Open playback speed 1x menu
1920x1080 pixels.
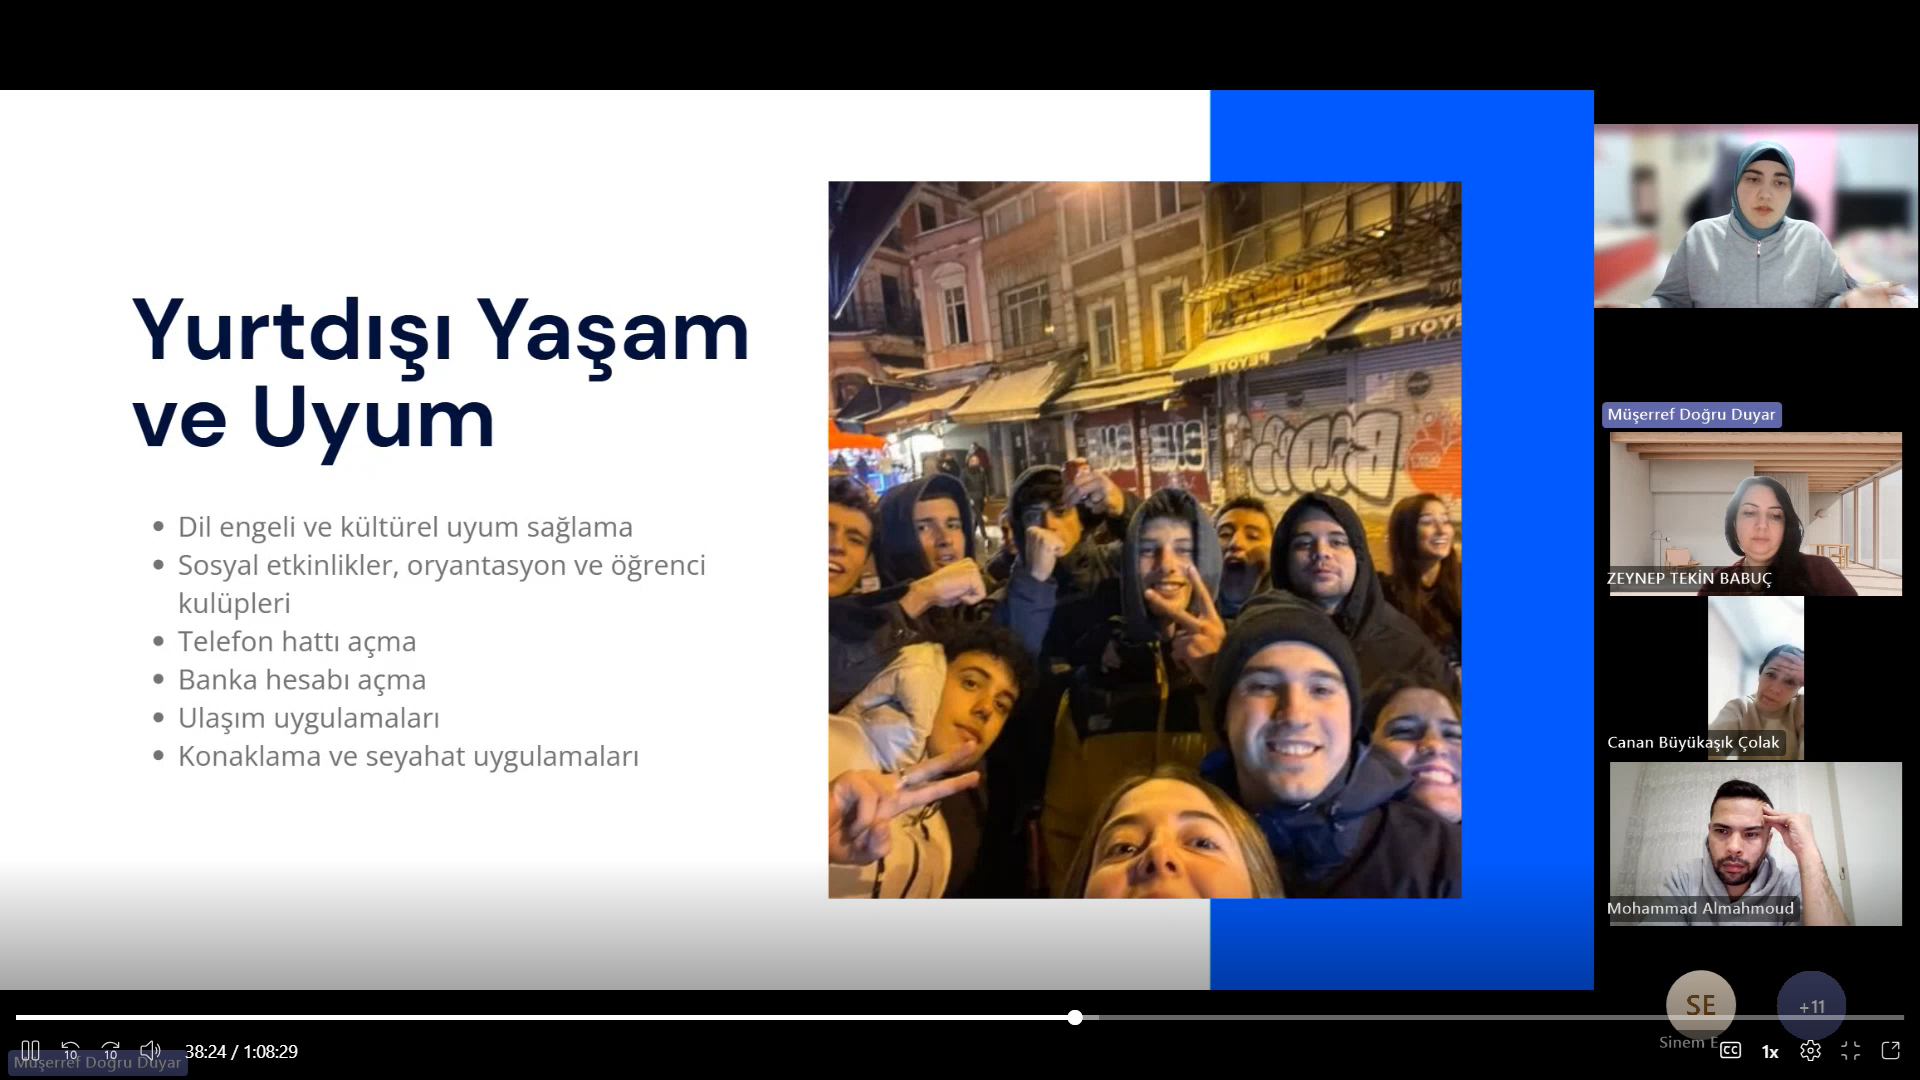[x=1769, y=1052]
